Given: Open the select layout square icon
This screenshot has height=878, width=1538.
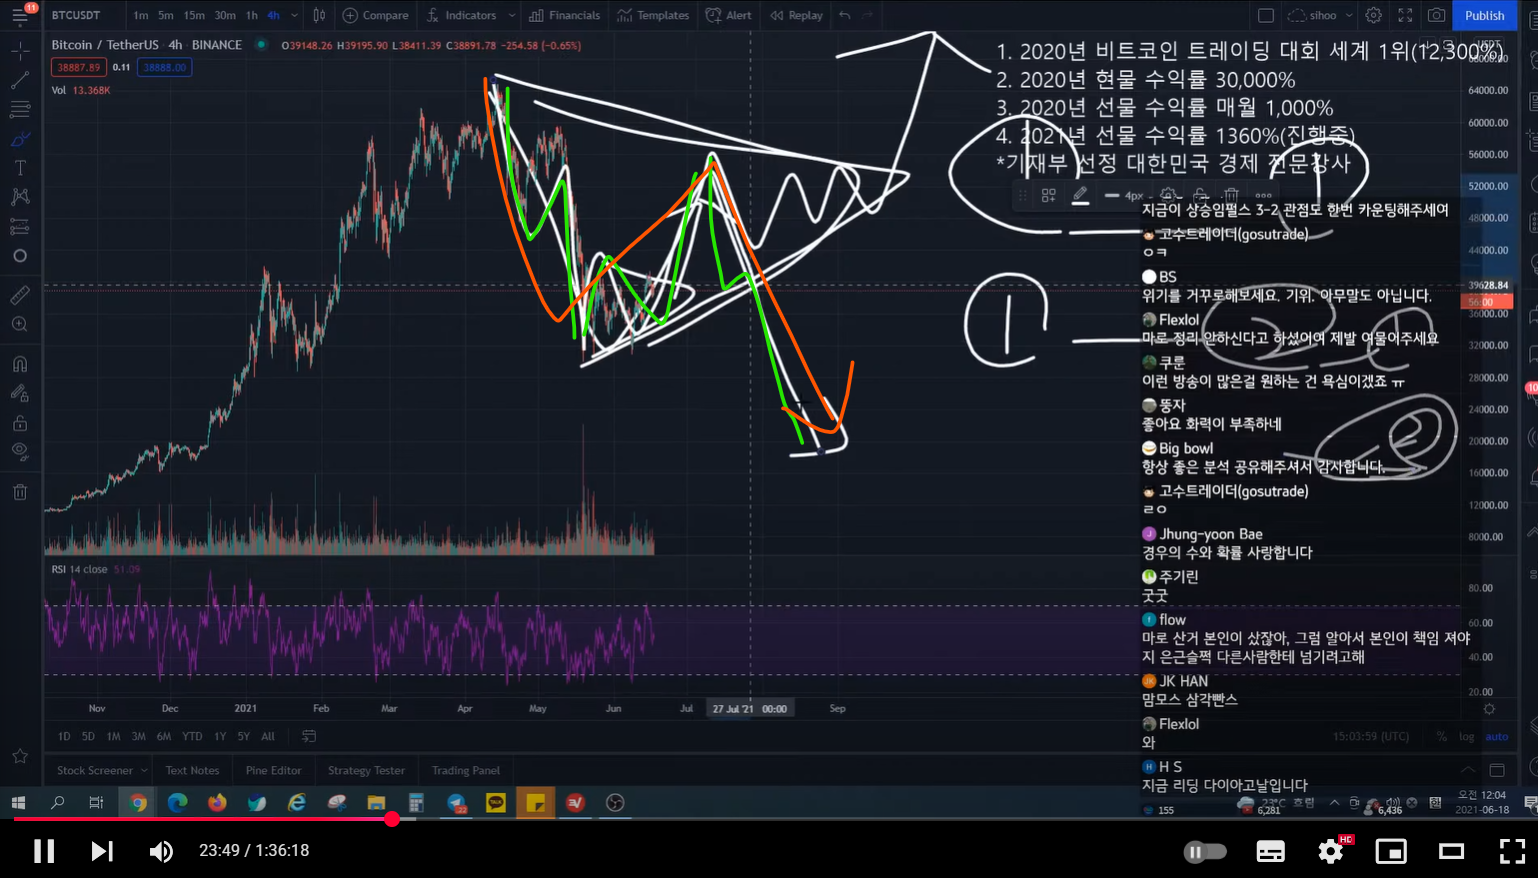Looking at the screenshot, I should click(x=1265, y=15).
